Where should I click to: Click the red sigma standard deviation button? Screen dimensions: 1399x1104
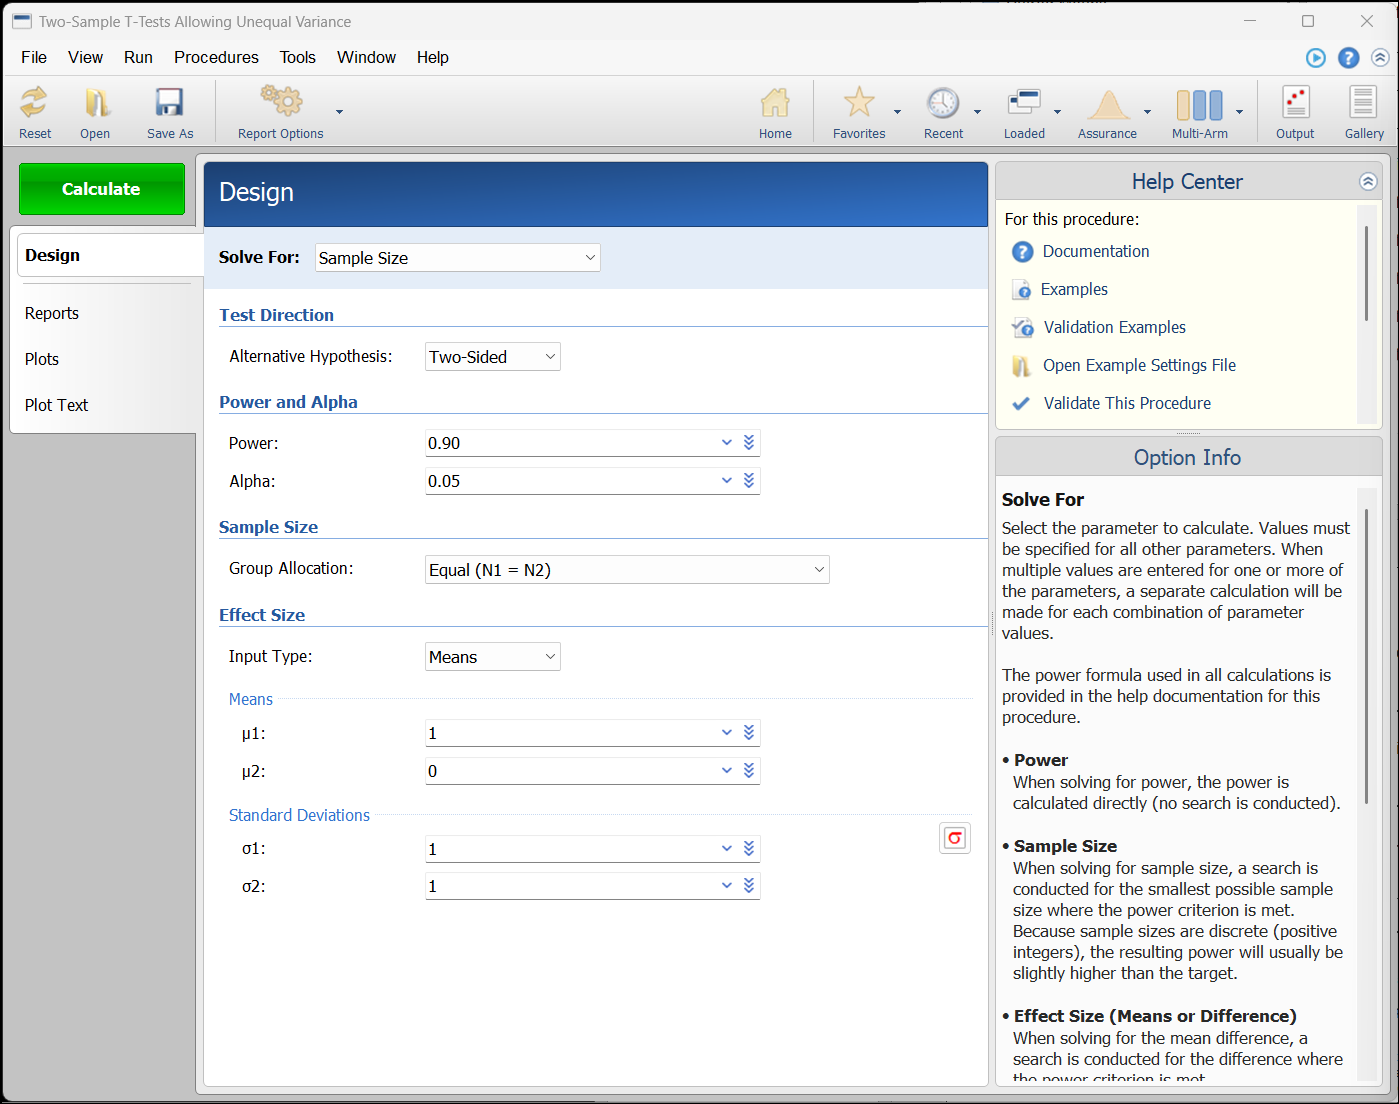955,838
